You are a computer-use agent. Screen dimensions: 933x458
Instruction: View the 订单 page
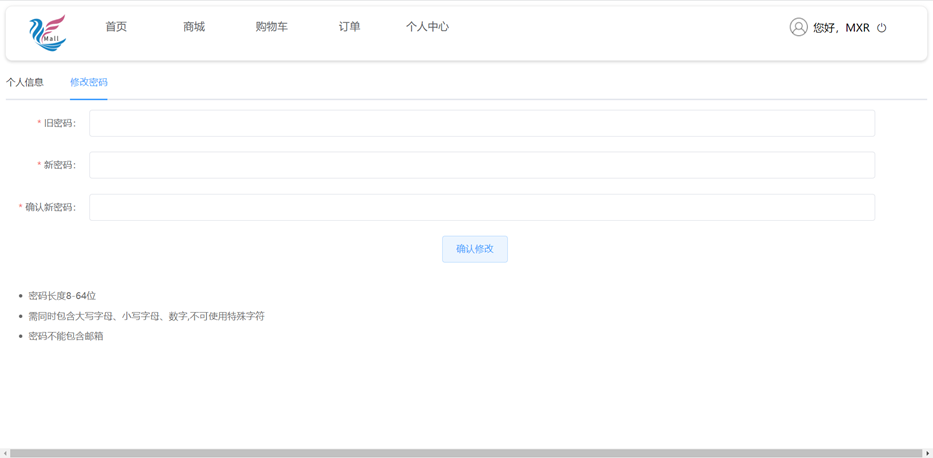tap(349, 27)
